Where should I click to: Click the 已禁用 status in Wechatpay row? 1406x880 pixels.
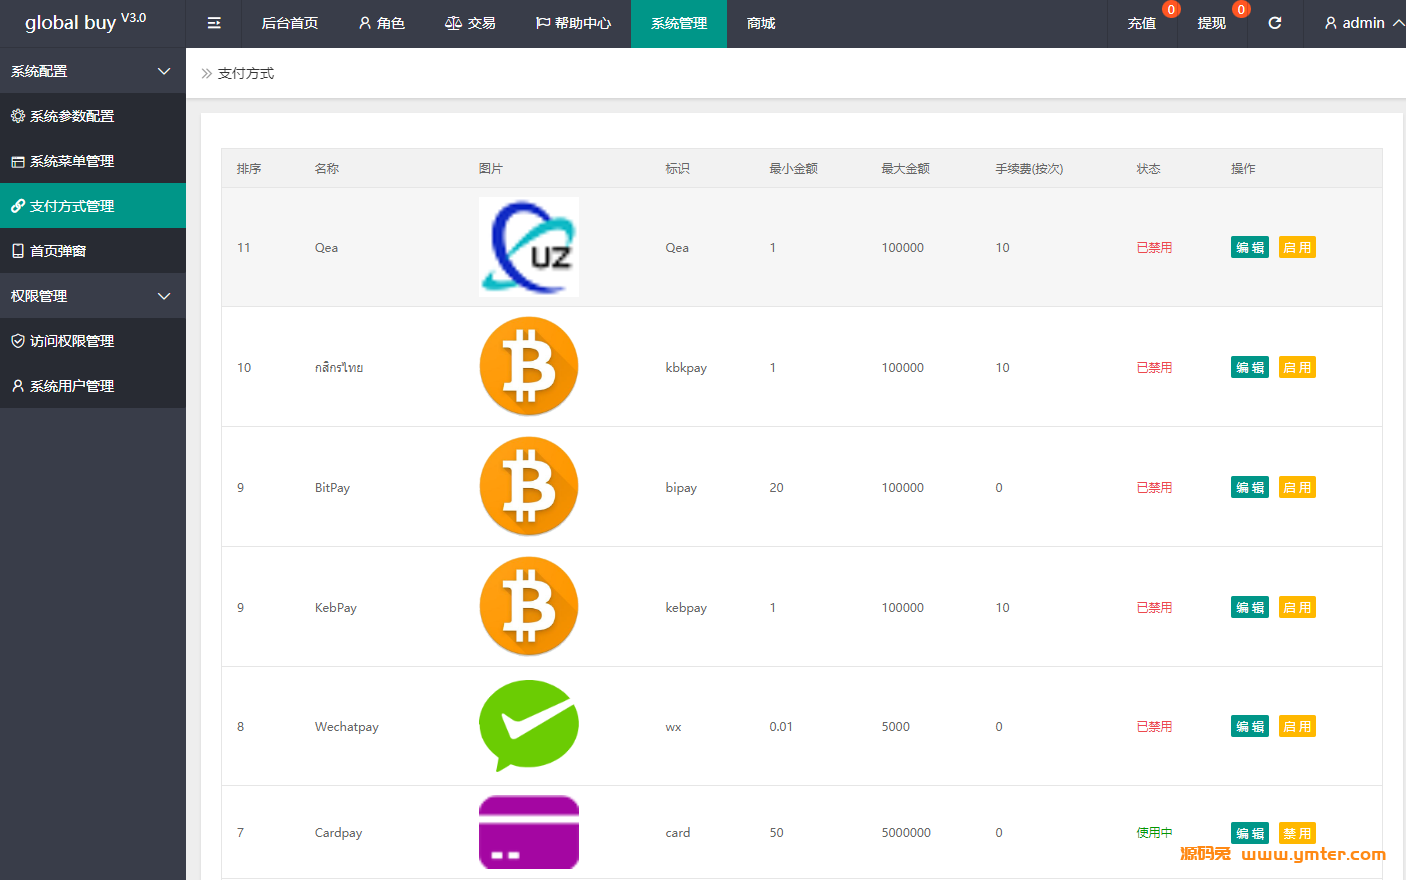point(1154,726)
